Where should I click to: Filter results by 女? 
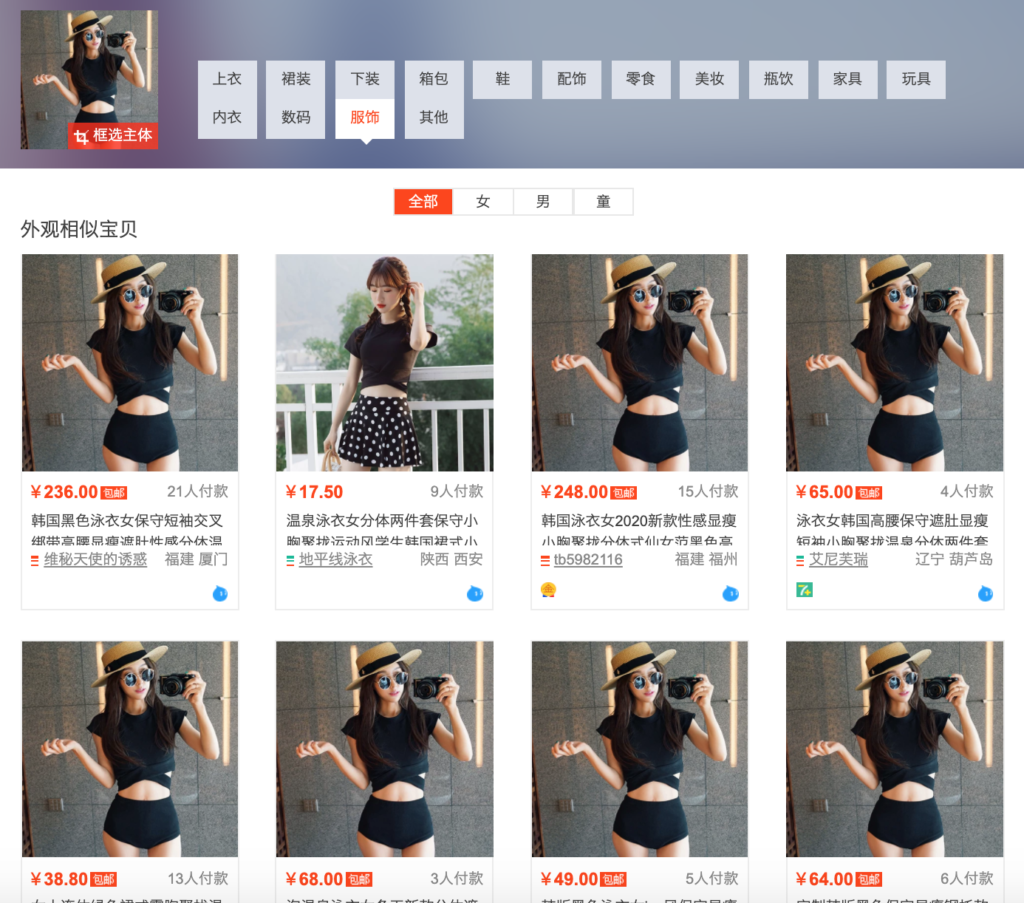pyautogui.click(x=483, y=201)
